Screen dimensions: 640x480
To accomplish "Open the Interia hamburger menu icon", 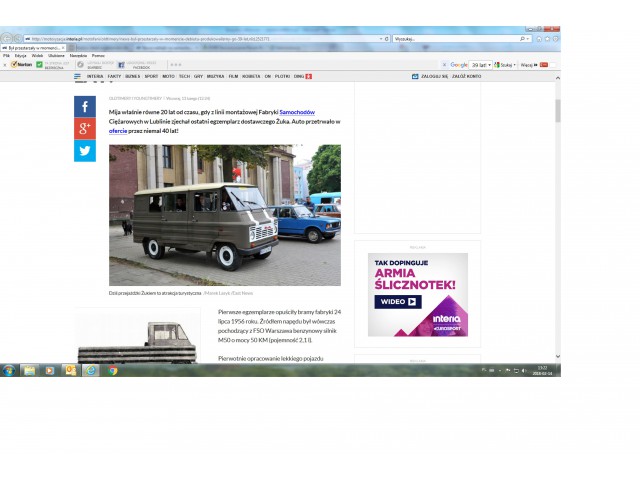I will pyautogui.click(x=77, y=76).
